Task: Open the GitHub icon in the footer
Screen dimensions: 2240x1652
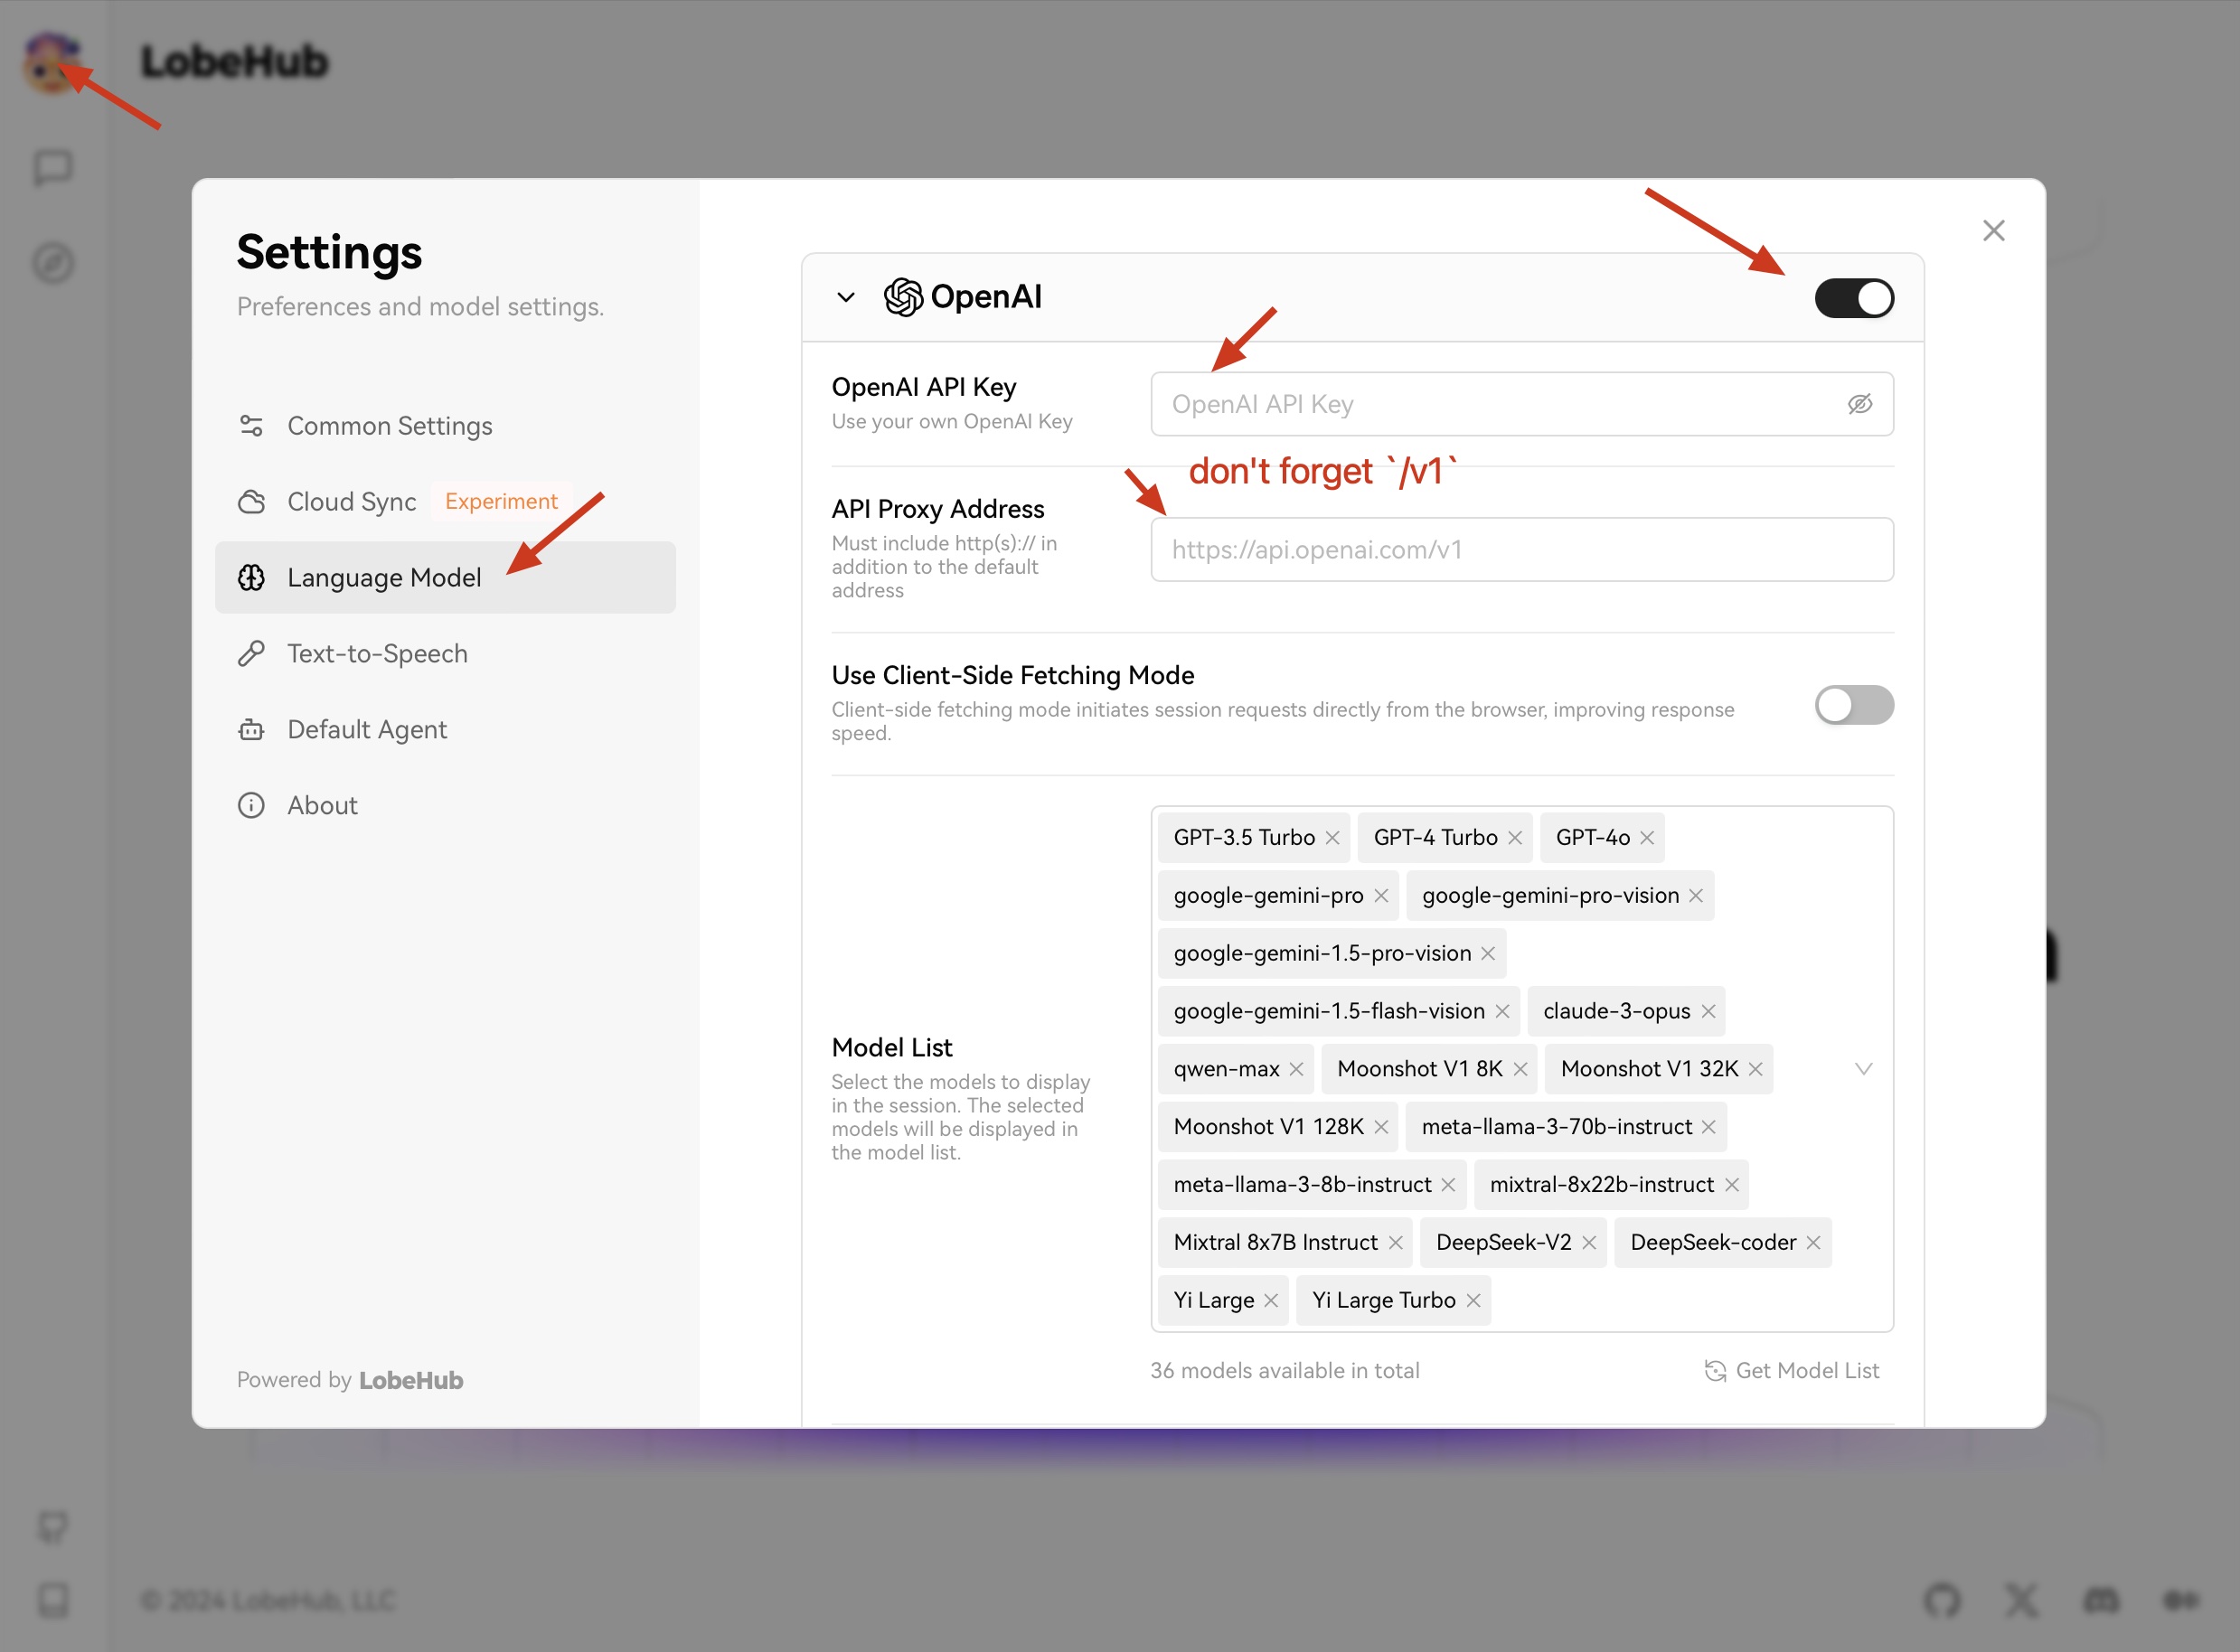Action: click(x=1943, y=1600)
